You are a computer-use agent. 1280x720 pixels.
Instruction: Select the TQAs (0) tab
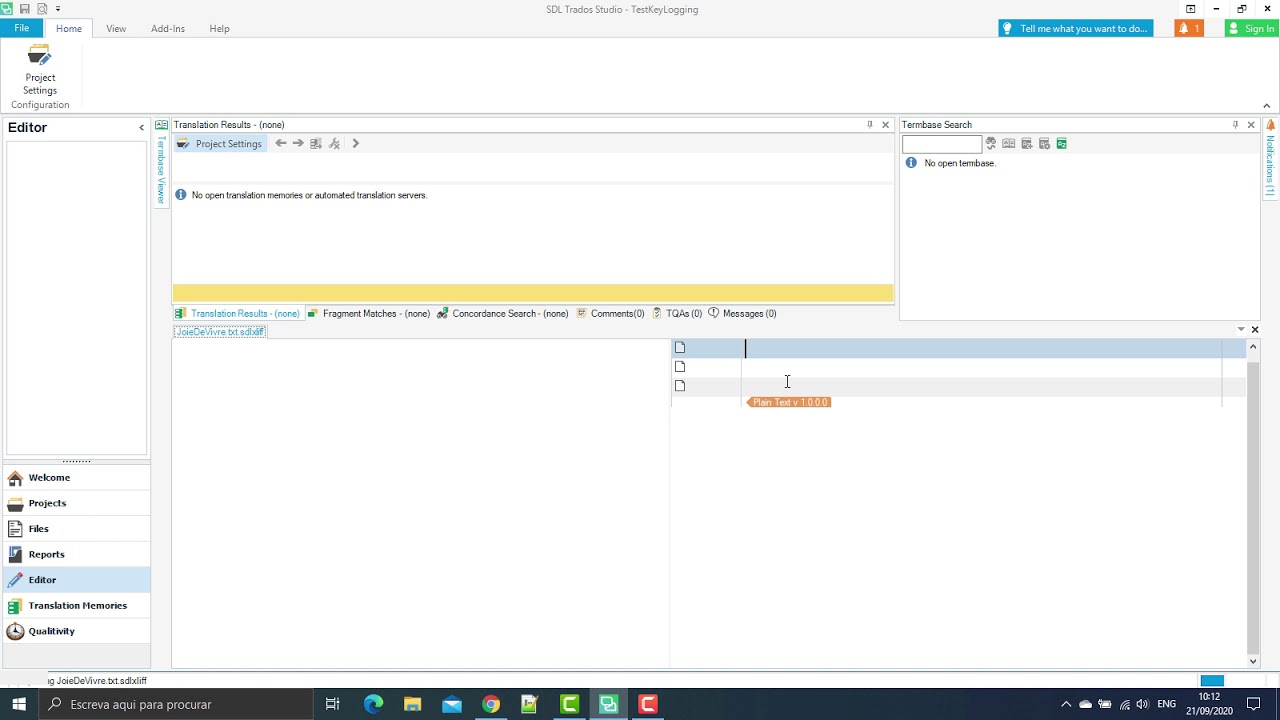677,313
